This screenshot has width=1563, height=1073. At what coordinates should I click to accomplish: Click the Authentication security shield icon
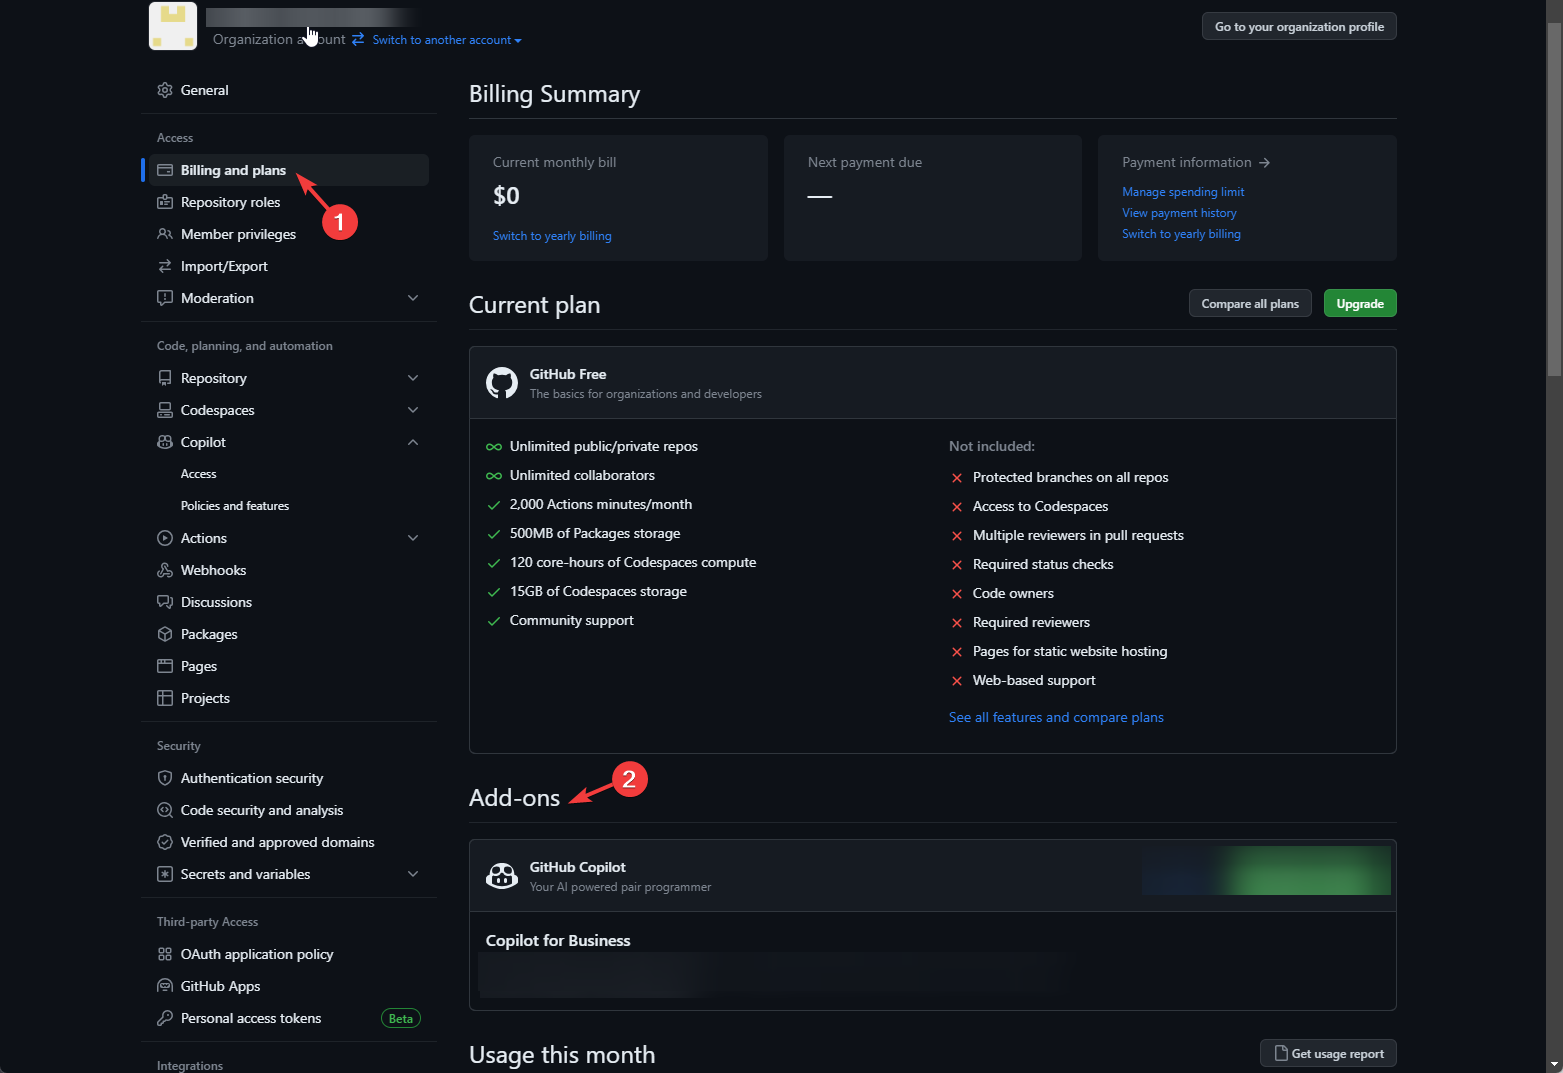pyautogui.click(x=165, y=778)
